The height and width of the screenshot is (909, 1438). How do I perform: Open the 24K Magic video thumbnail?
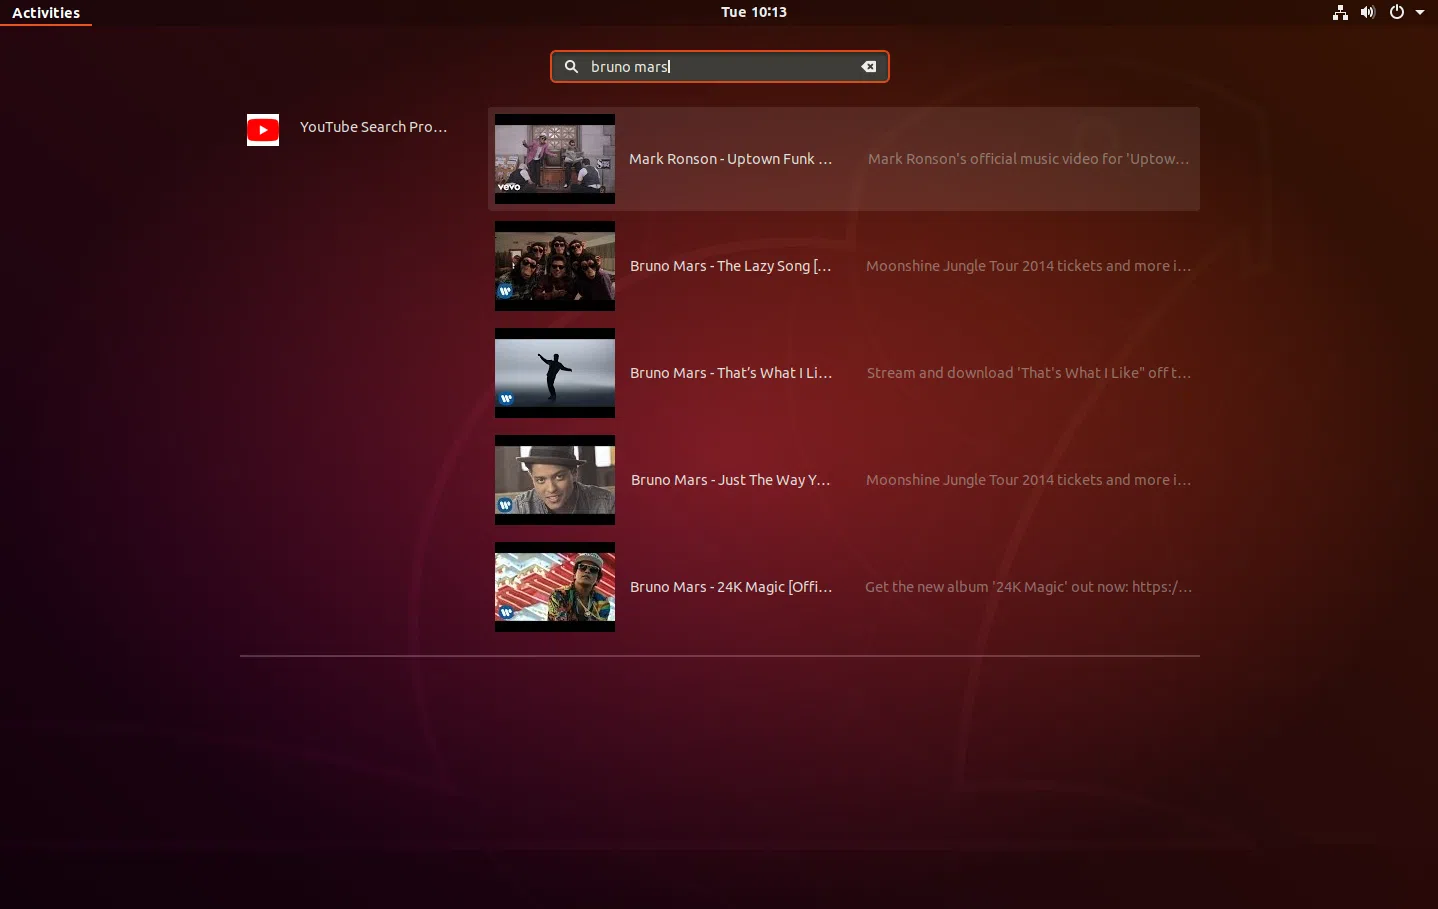(555, 587)
